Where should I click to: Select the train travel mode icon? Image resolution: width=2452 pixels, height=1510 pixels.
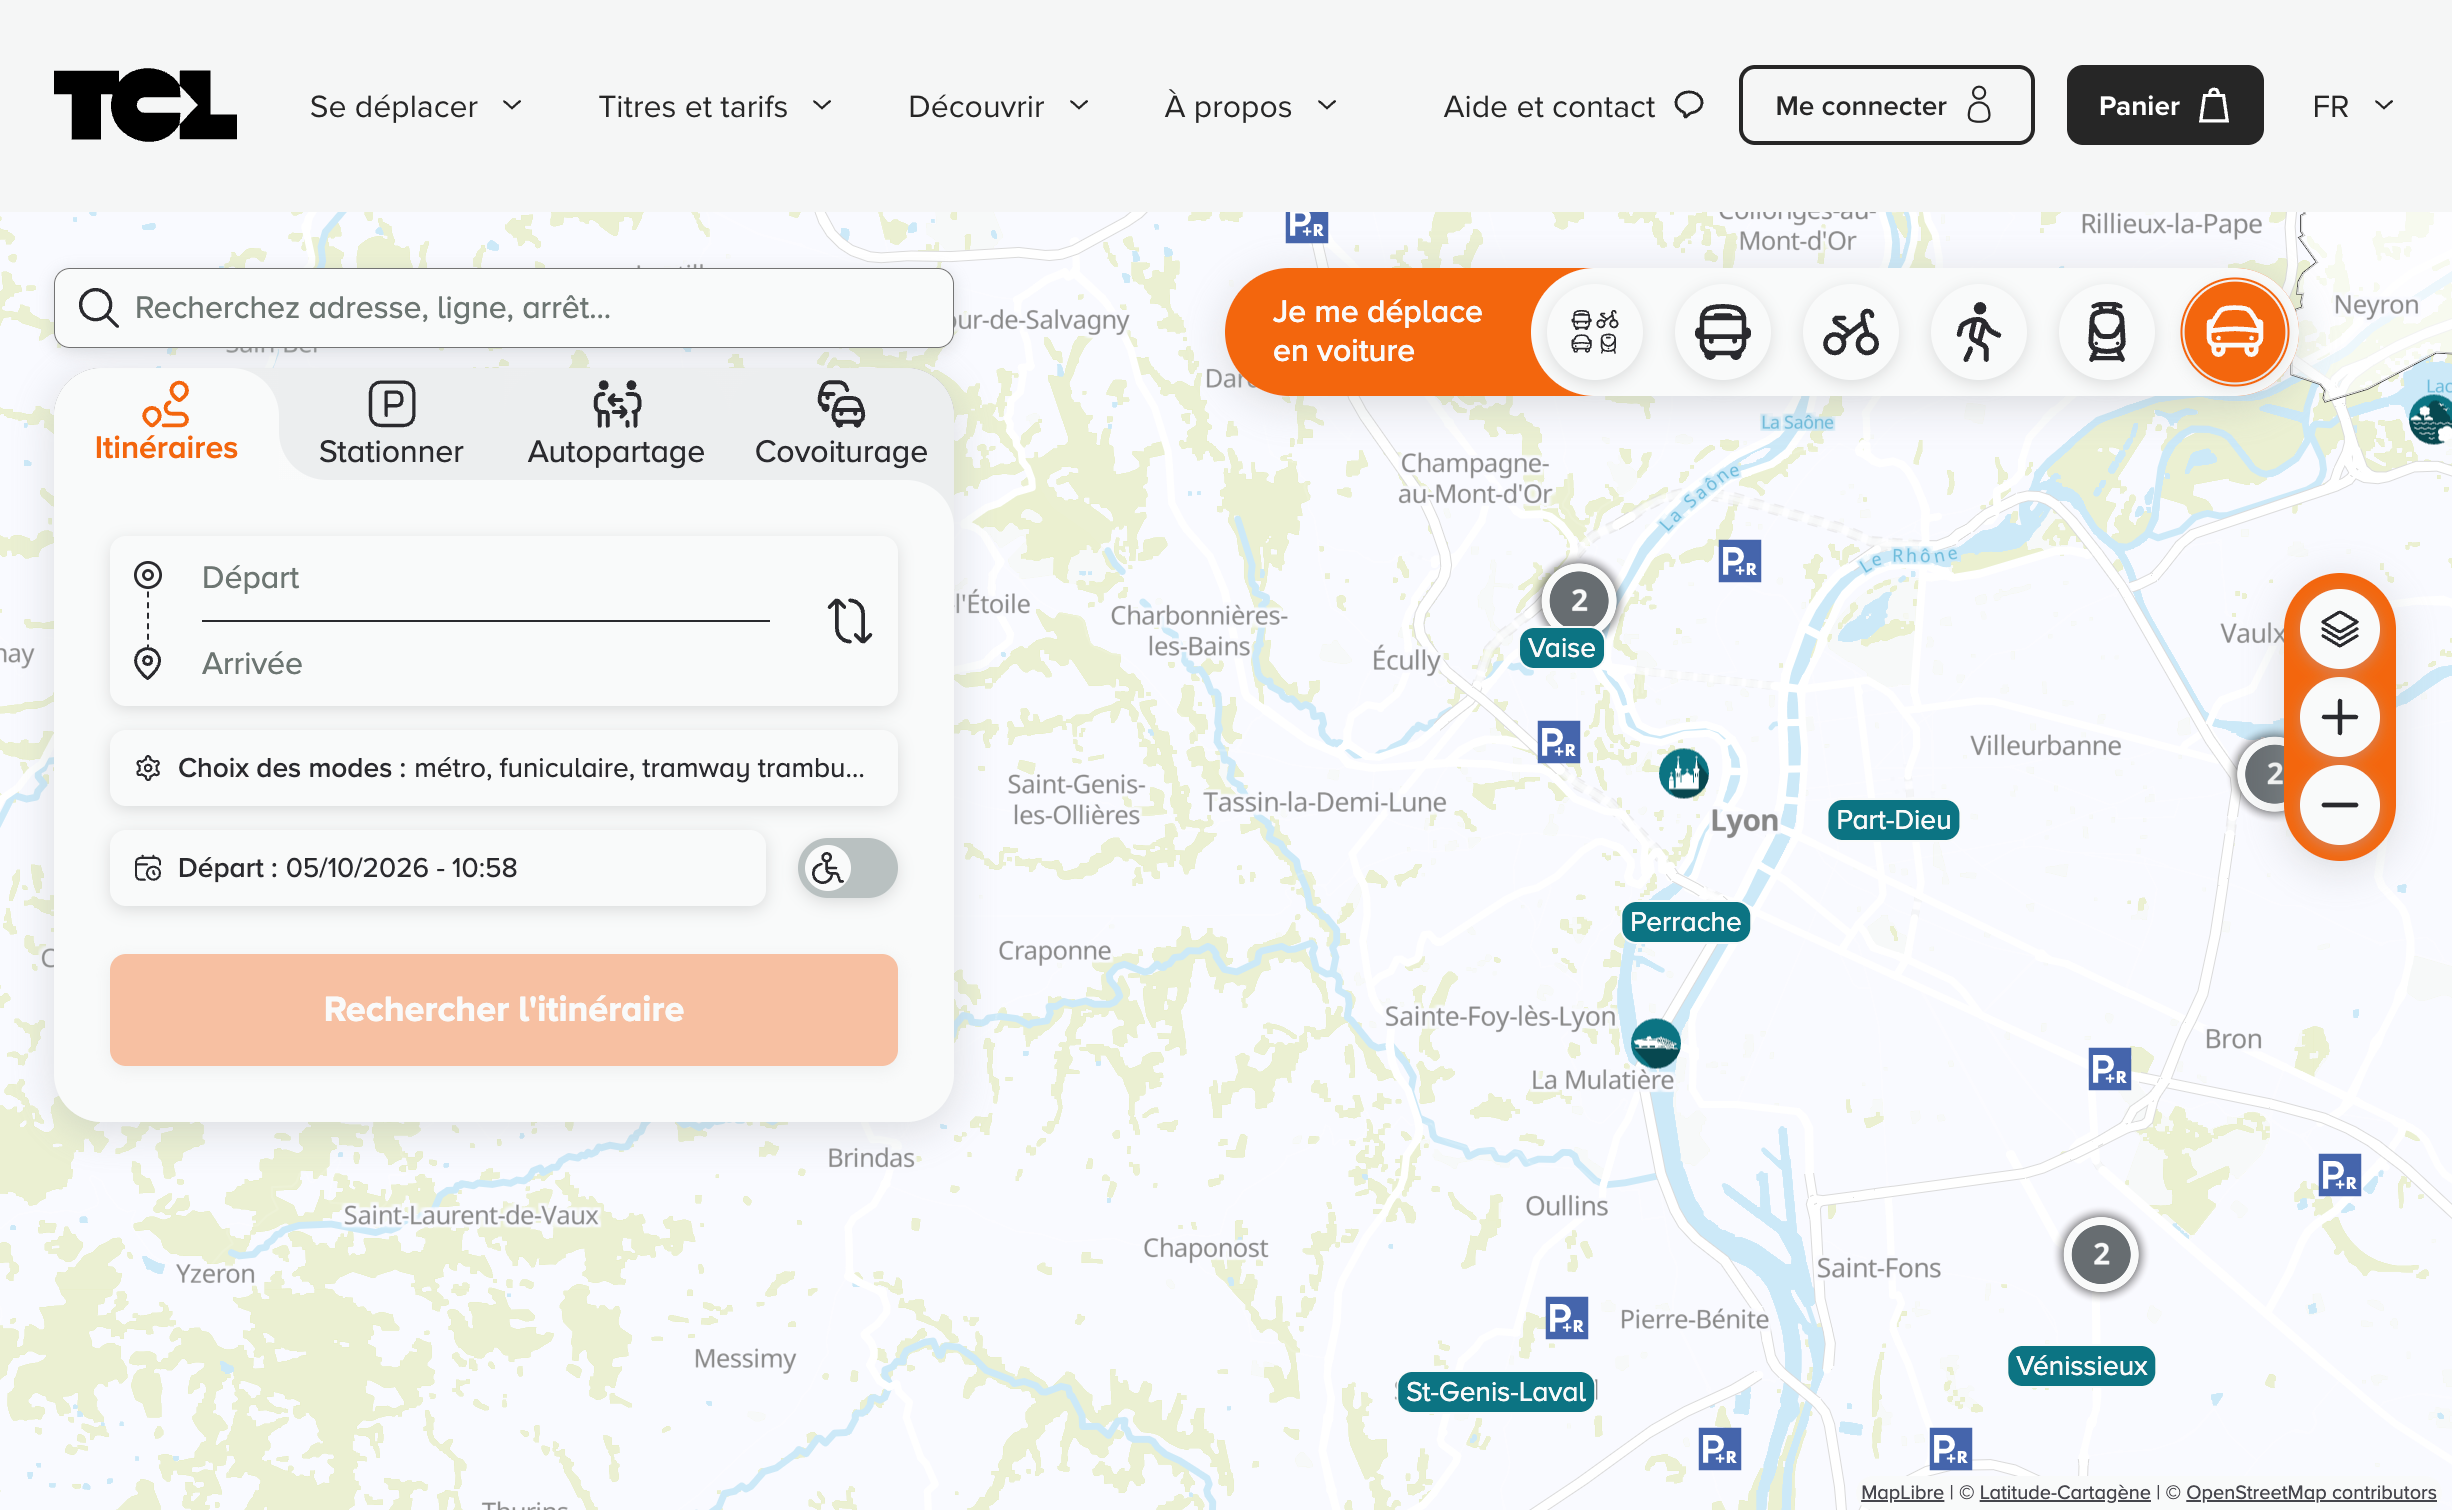[2106, 332]
